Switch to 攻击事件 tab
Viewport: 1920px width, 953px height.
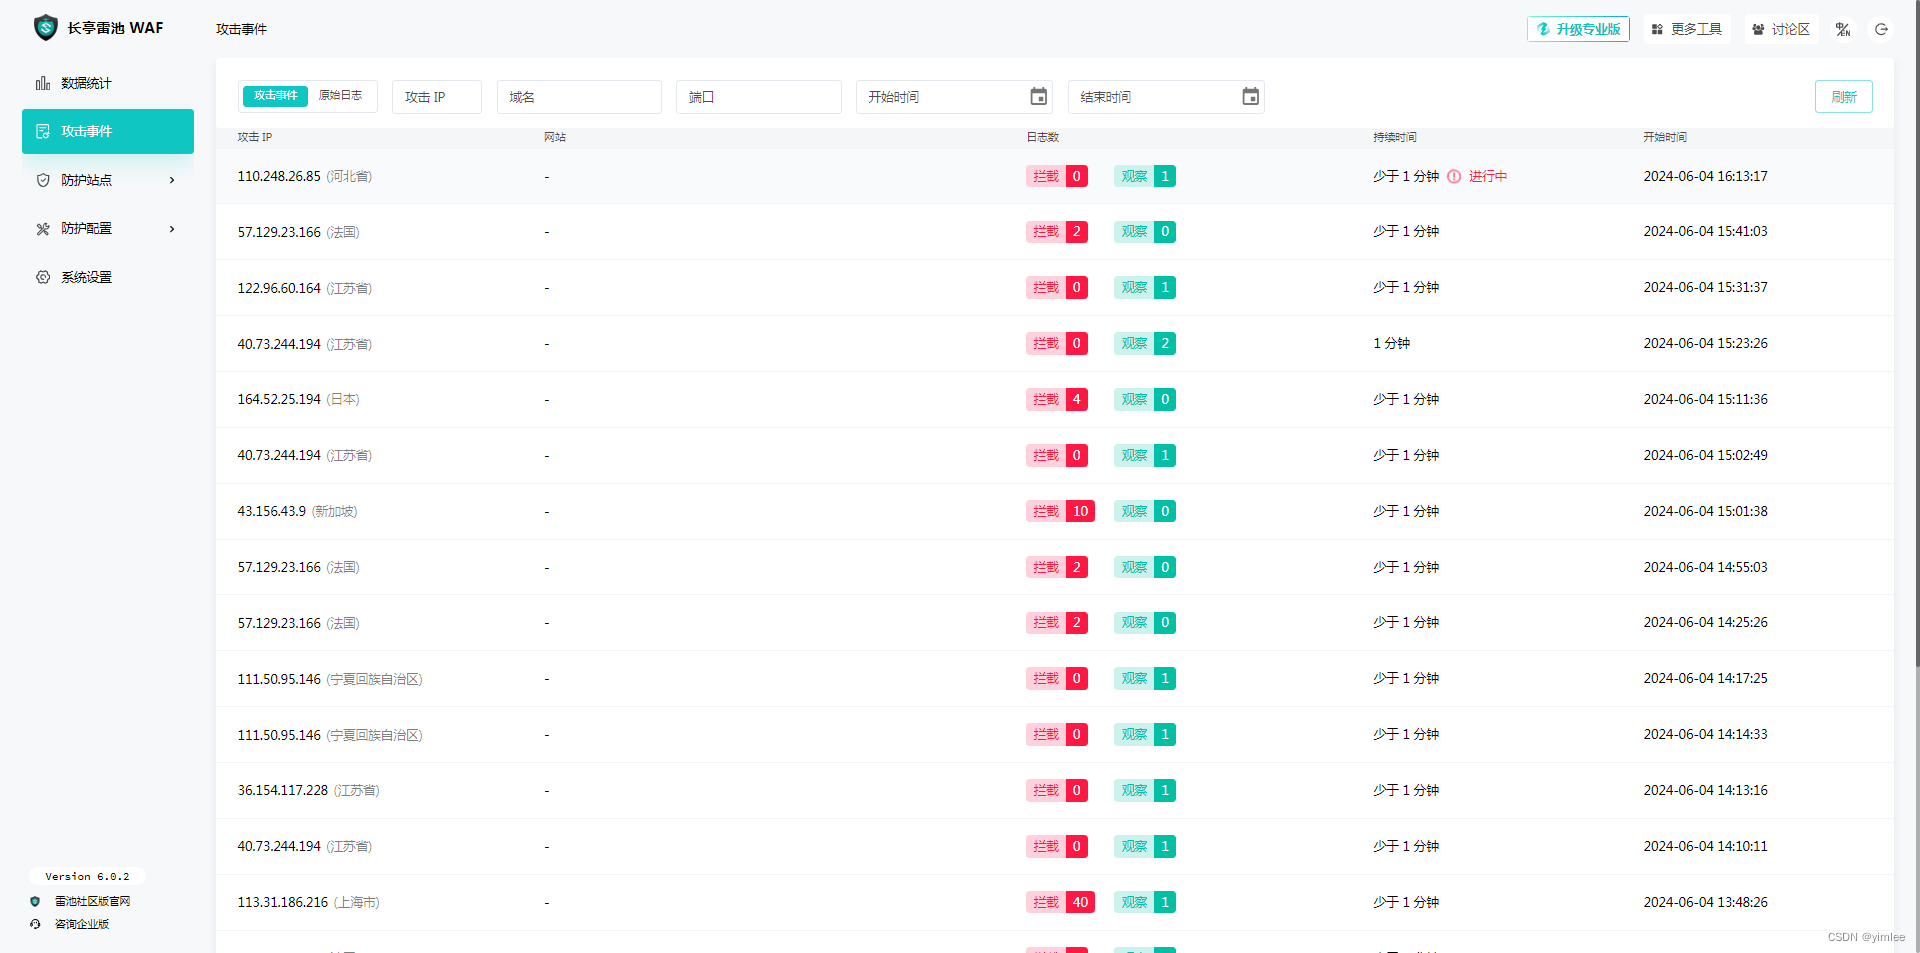point(275,95)
